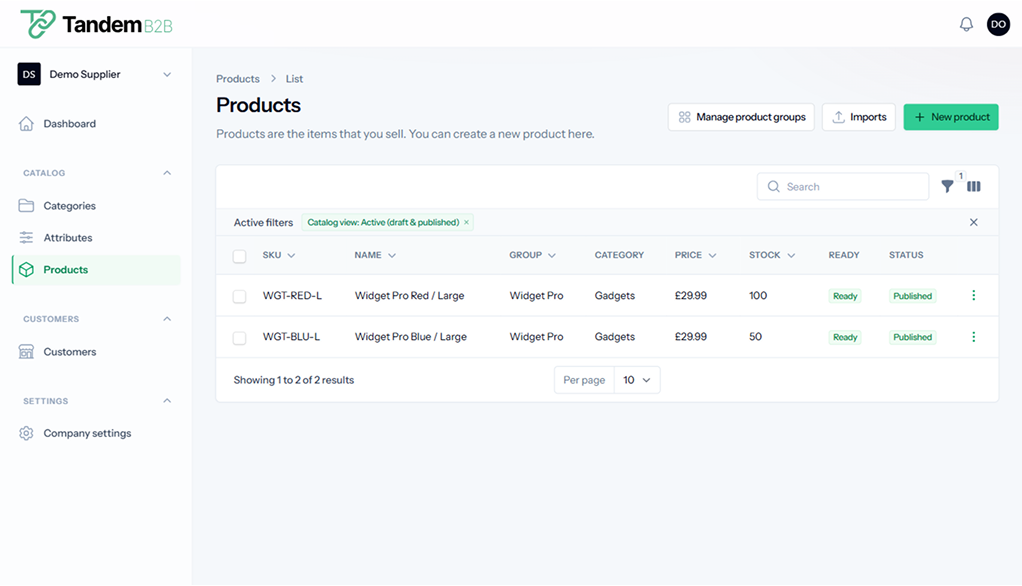
Task: Click the Attributes sliders icon
Action: click(x=26, y=237)
